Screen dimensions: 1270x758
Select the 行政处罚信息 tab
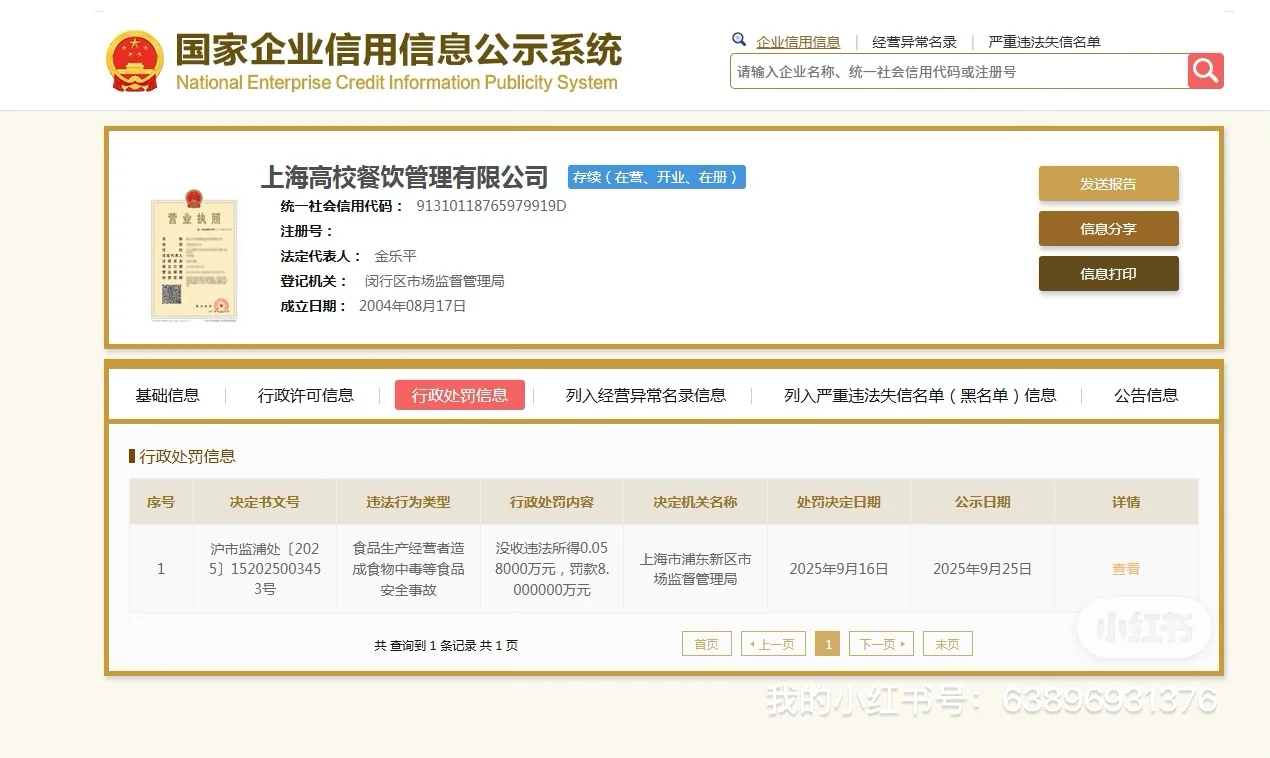459,395
